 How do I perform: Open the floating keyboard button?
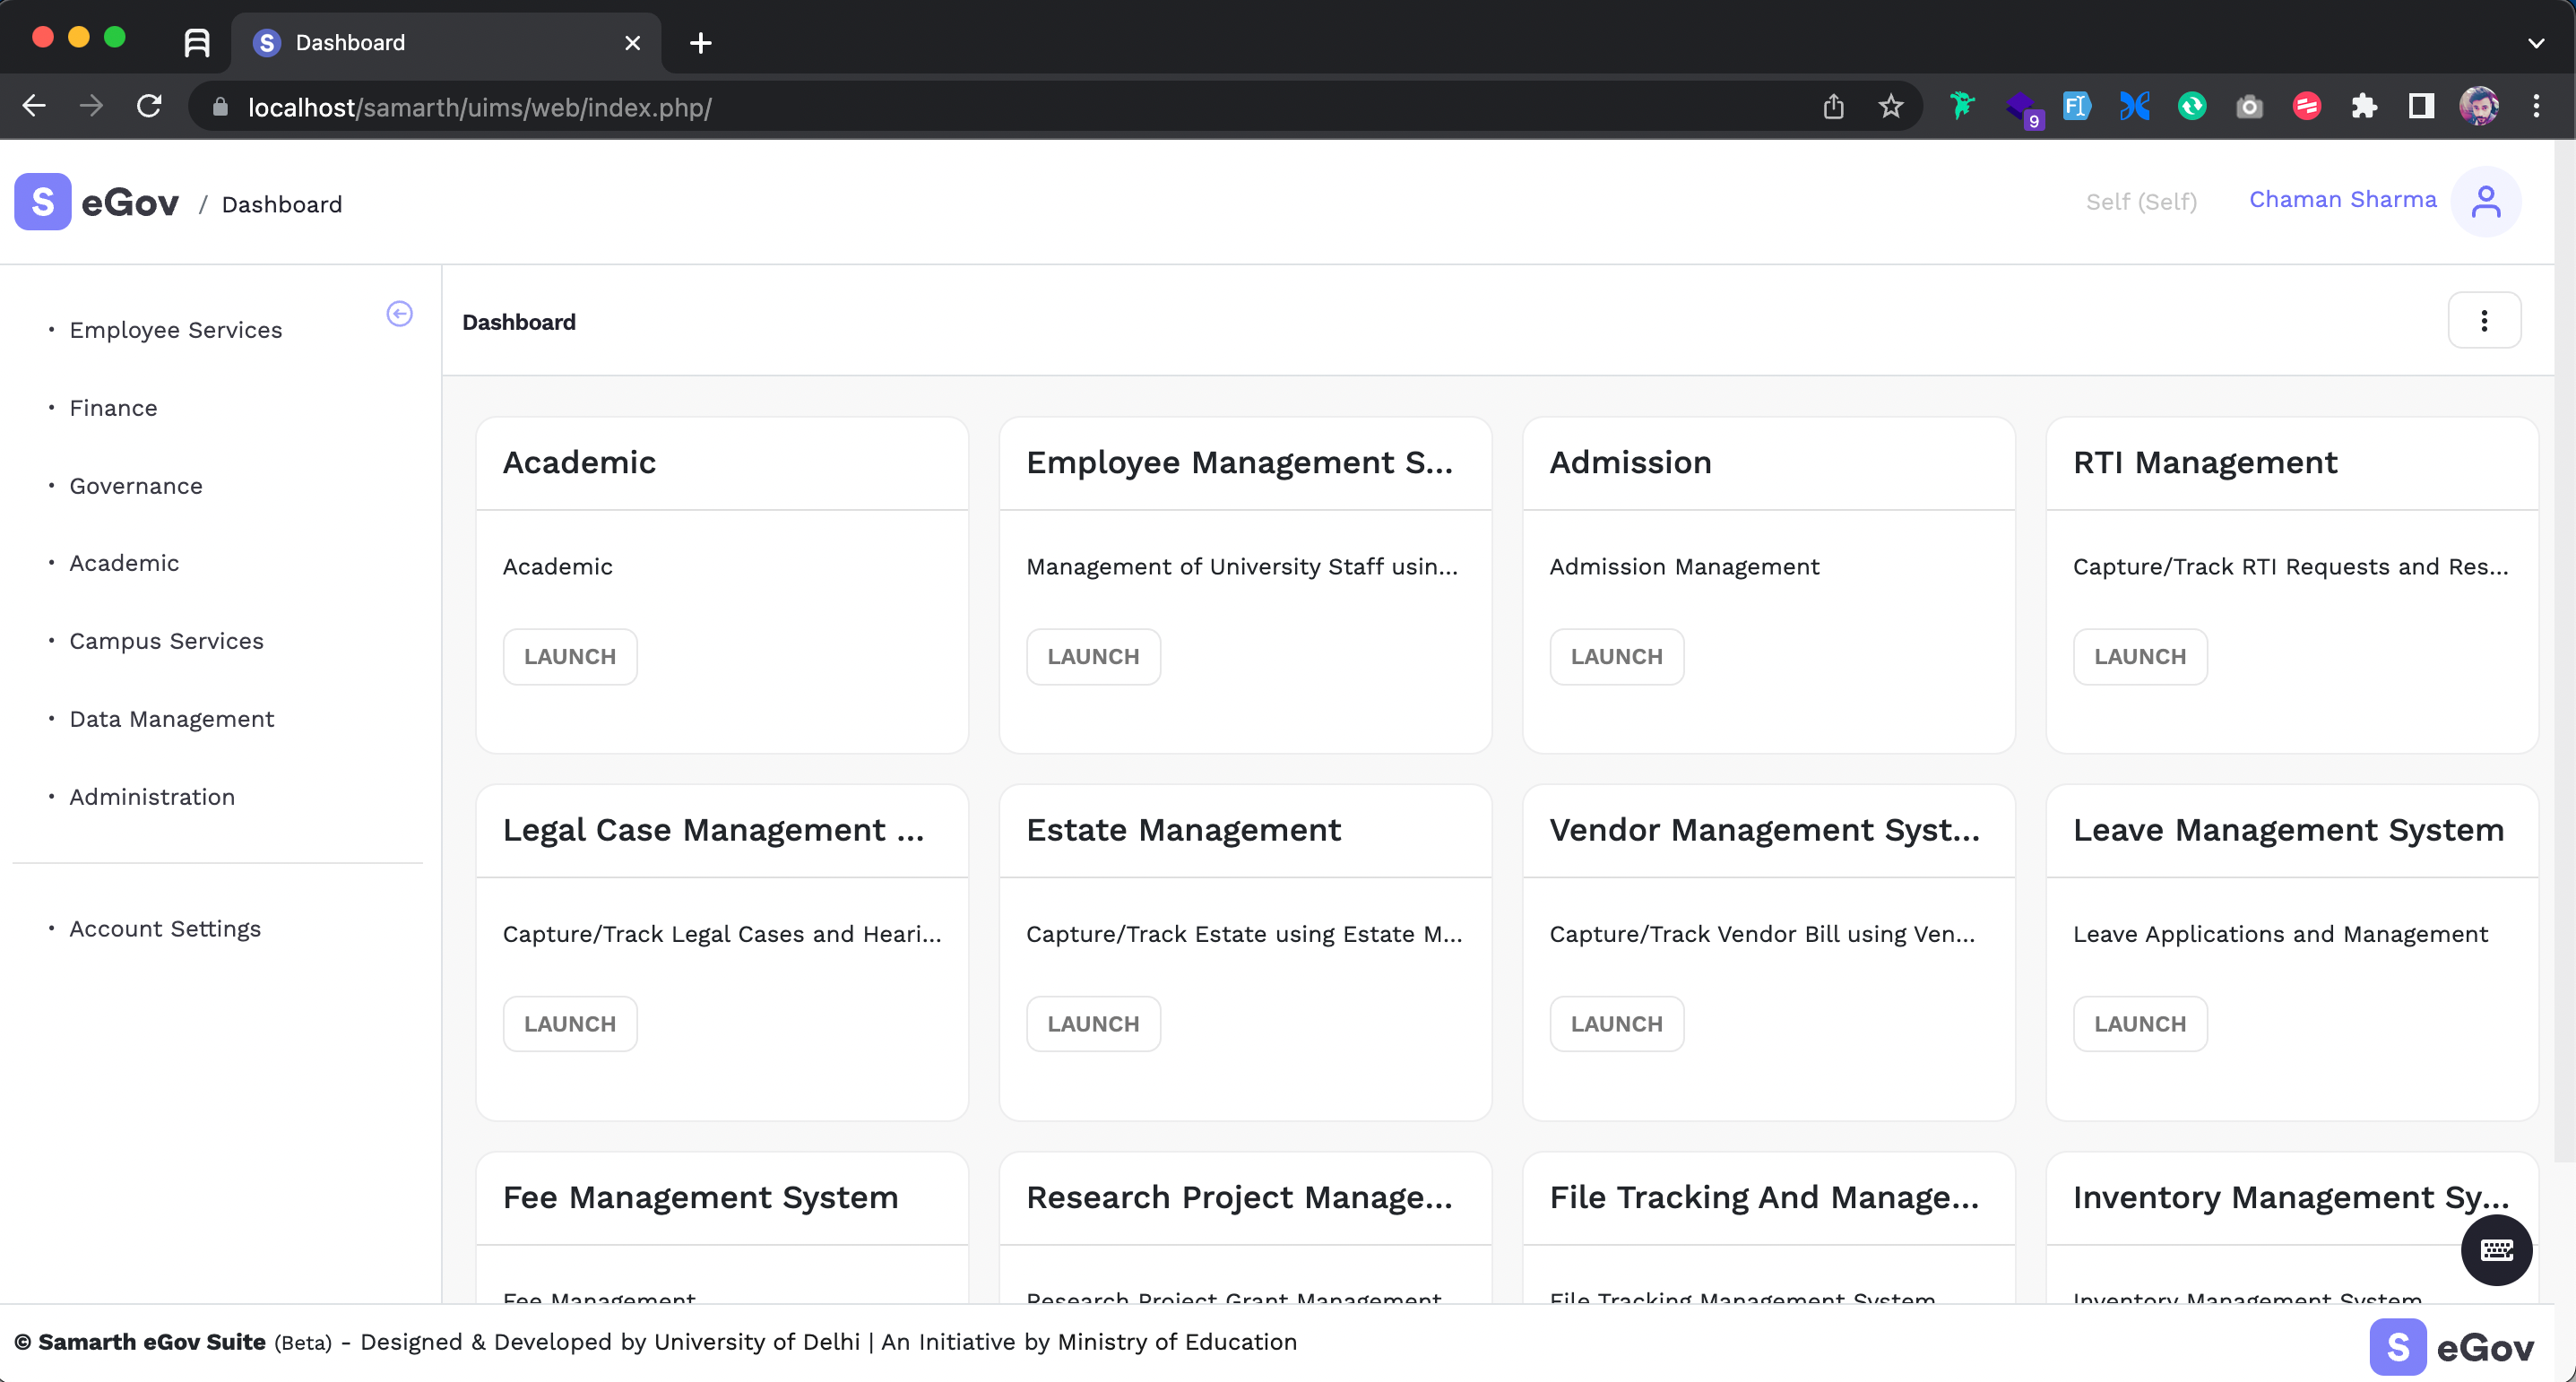point(2496,1250)
